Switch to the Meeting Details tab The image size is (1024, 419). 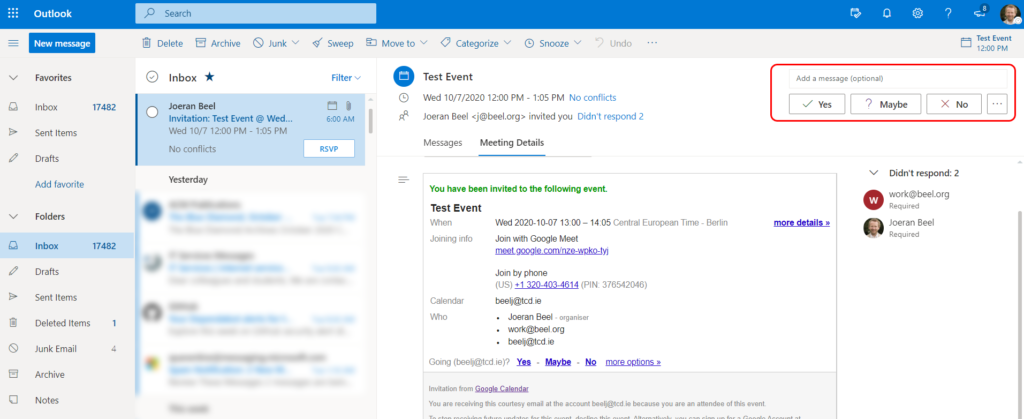(x=512, y=142)
